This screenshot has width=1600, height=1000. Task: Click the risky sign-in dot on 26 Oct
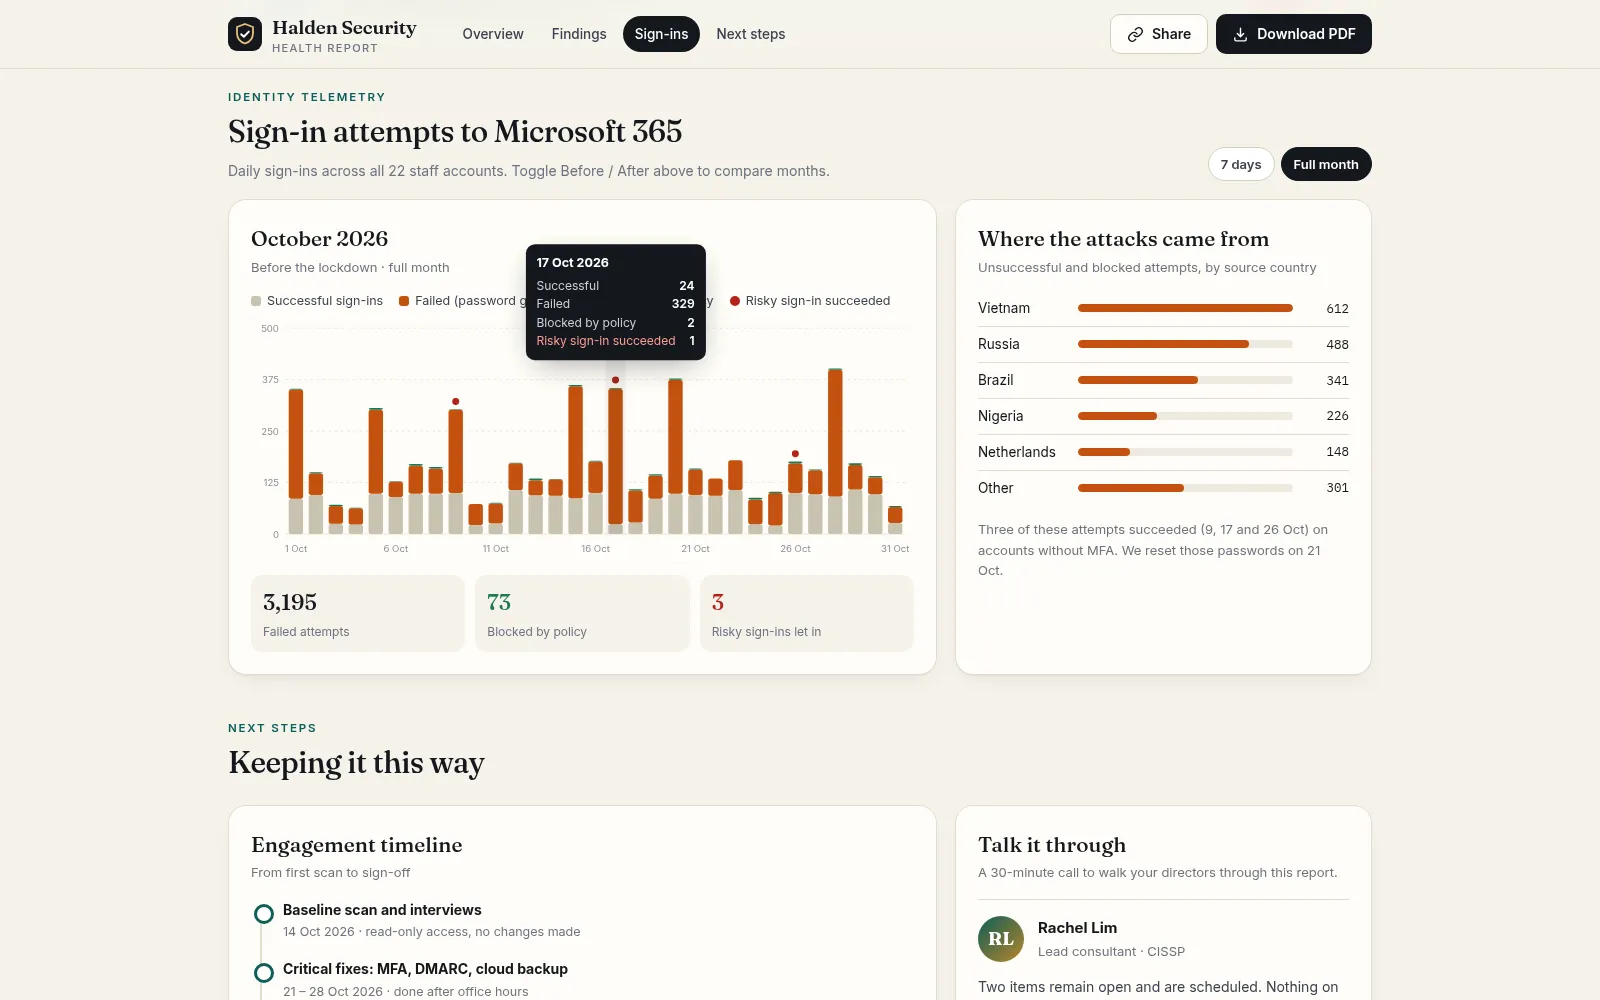click(795, 454)
